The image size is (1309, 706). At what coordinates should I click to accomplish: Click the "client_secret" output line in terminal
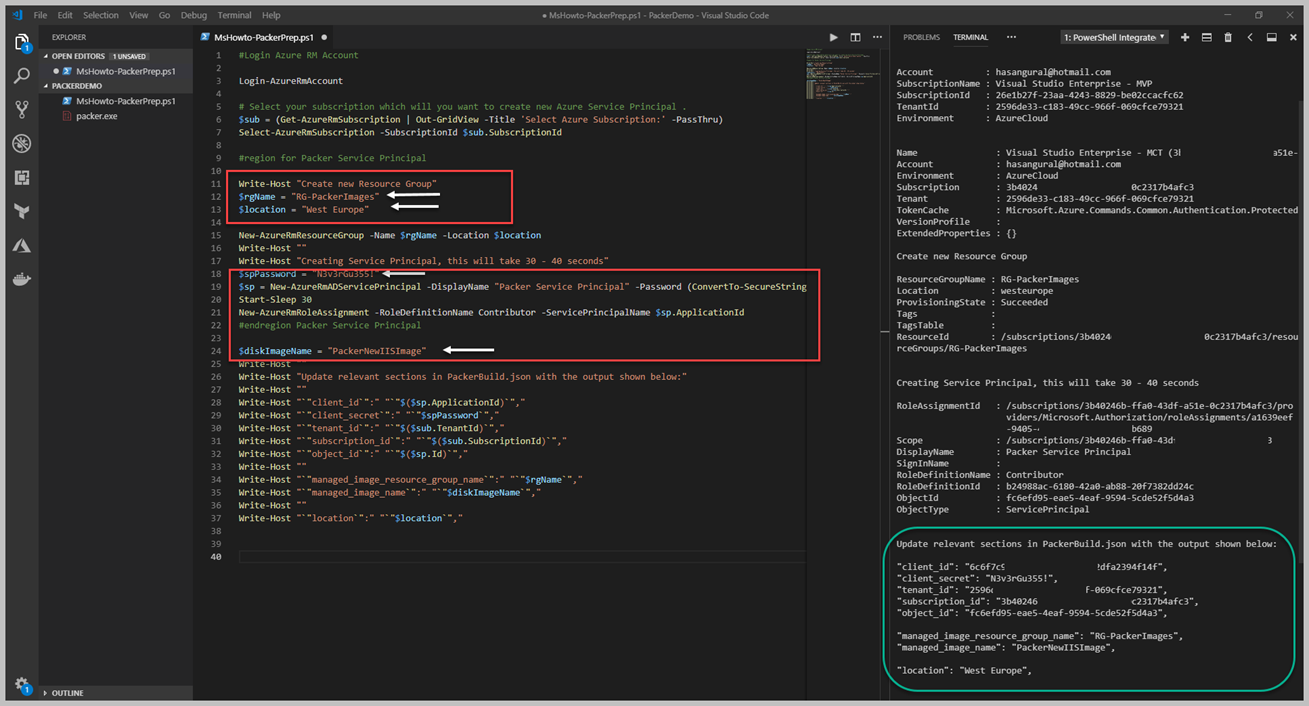pyautogui.click(x=979, y=578)
